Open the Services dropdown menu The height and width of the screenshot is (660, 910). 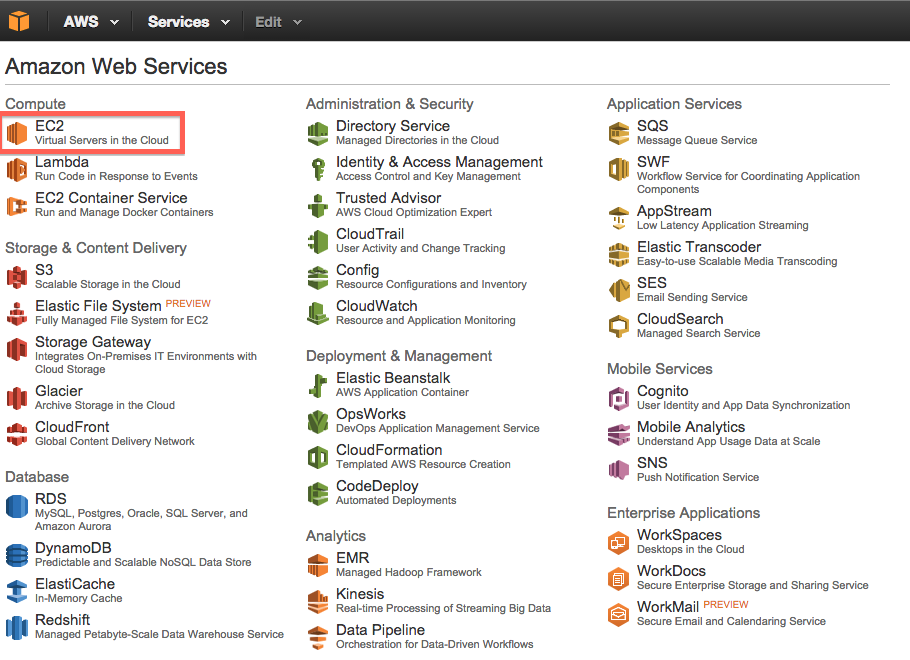pyautogui.click(x=189, y=21)
